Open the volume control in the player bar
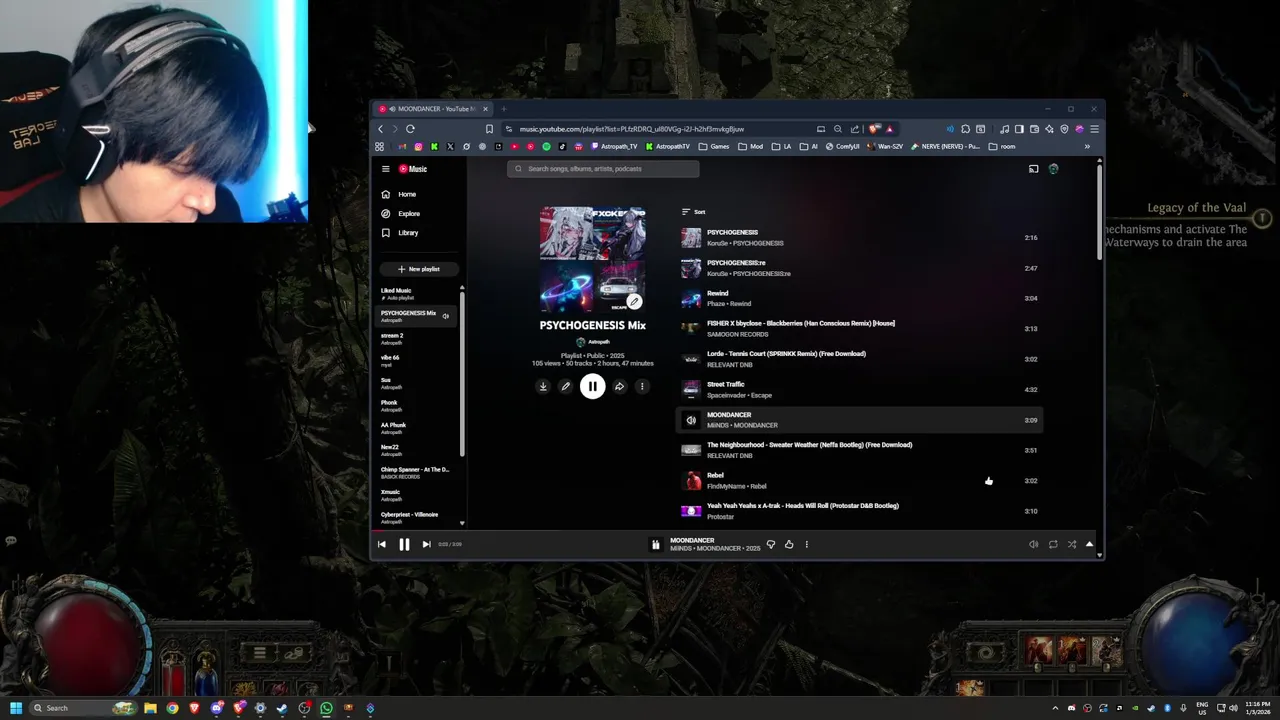The height and width of the screenshot is (720, 1280). [x=1033, y=544]
